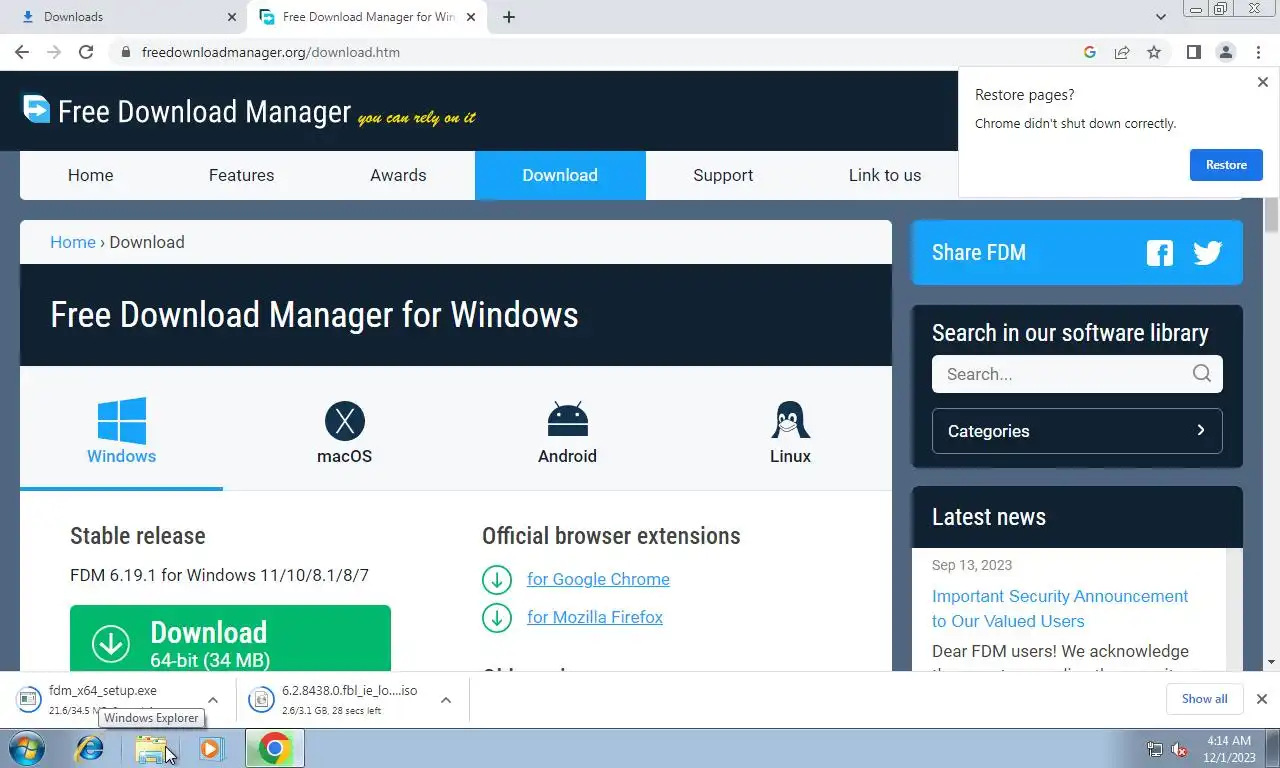
Task: Select the macOS platform icon
Action: point(345,421)
